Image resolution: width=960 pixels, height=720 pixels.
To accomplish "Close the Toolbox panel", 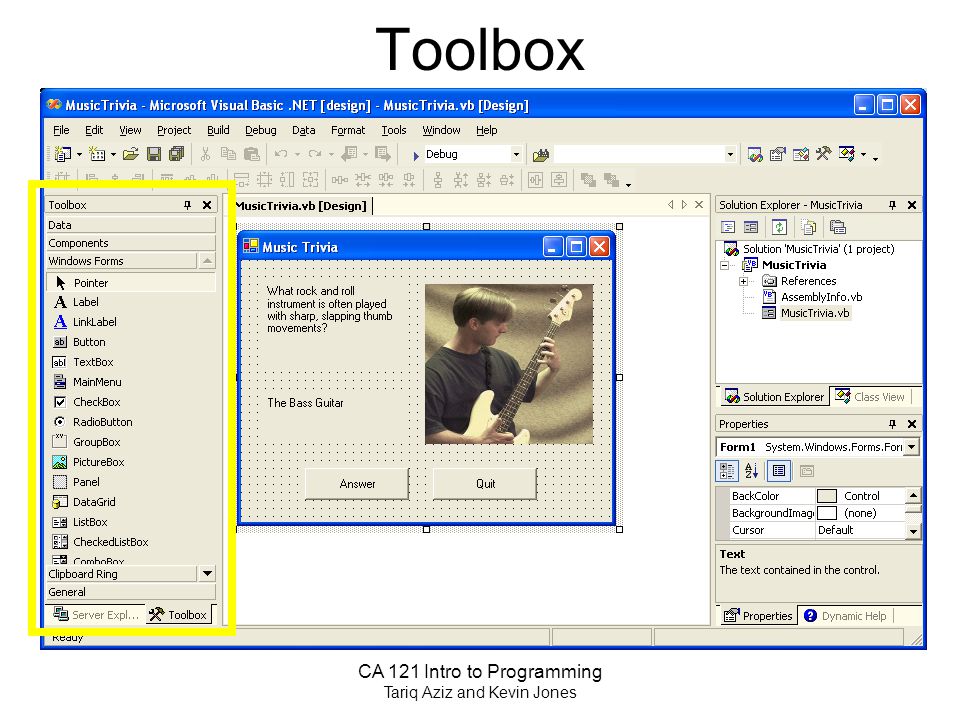I will (207, 205).
